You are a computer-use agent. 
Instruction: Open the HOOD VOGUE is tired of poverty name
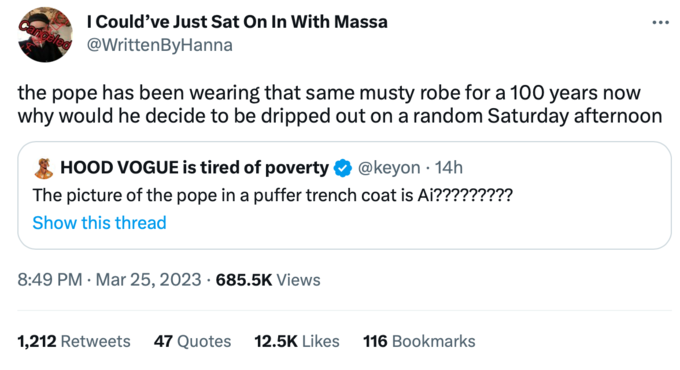pos(194,168)
